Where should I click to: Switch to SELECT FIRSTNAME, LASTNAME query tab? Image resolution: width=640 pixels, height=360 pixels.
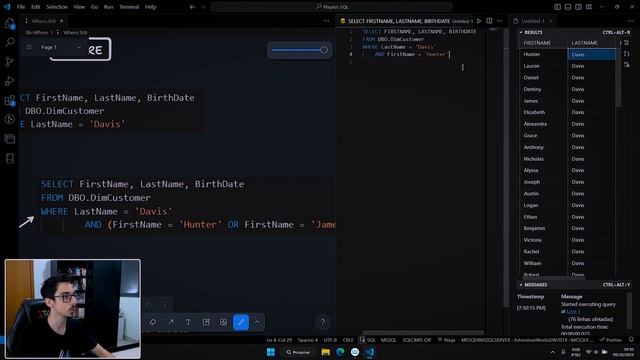(406, 21)
